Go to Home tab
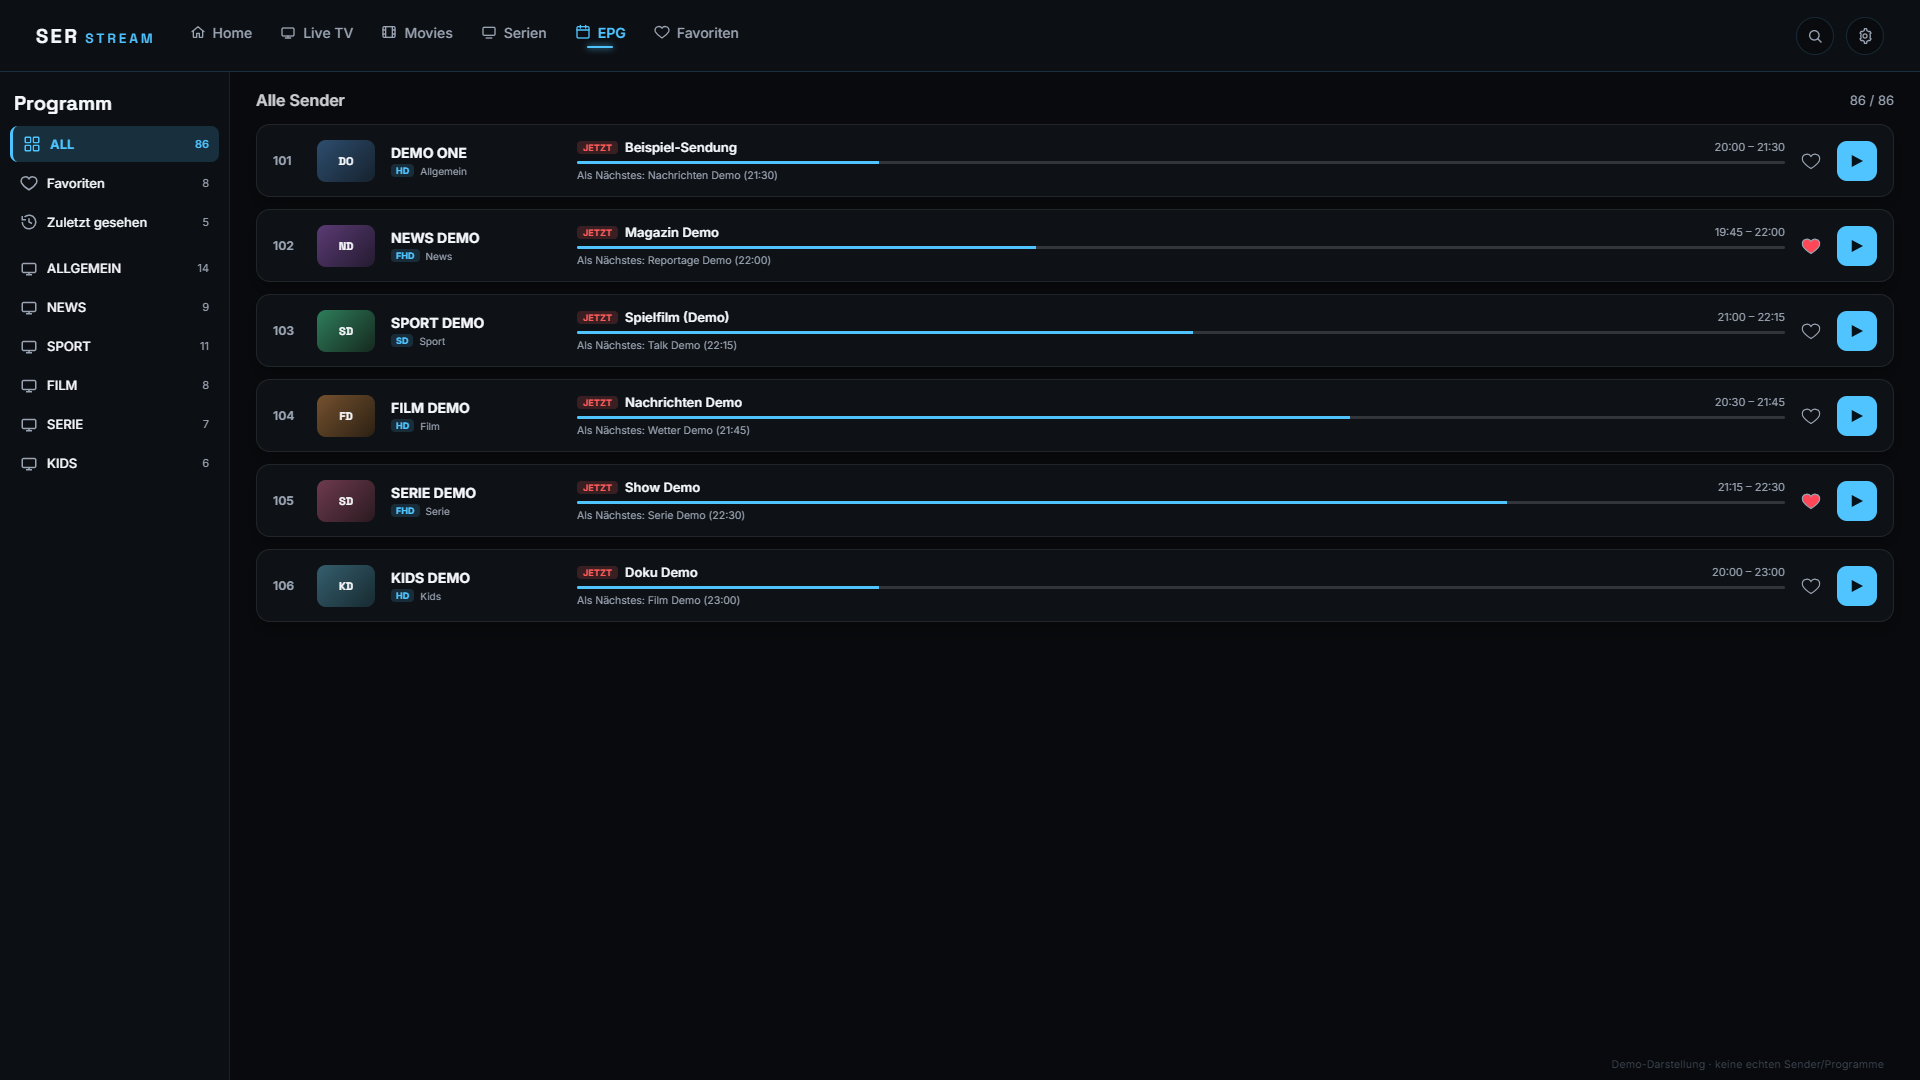This screenshot has width=1920, height=1080. pos(221,33)
